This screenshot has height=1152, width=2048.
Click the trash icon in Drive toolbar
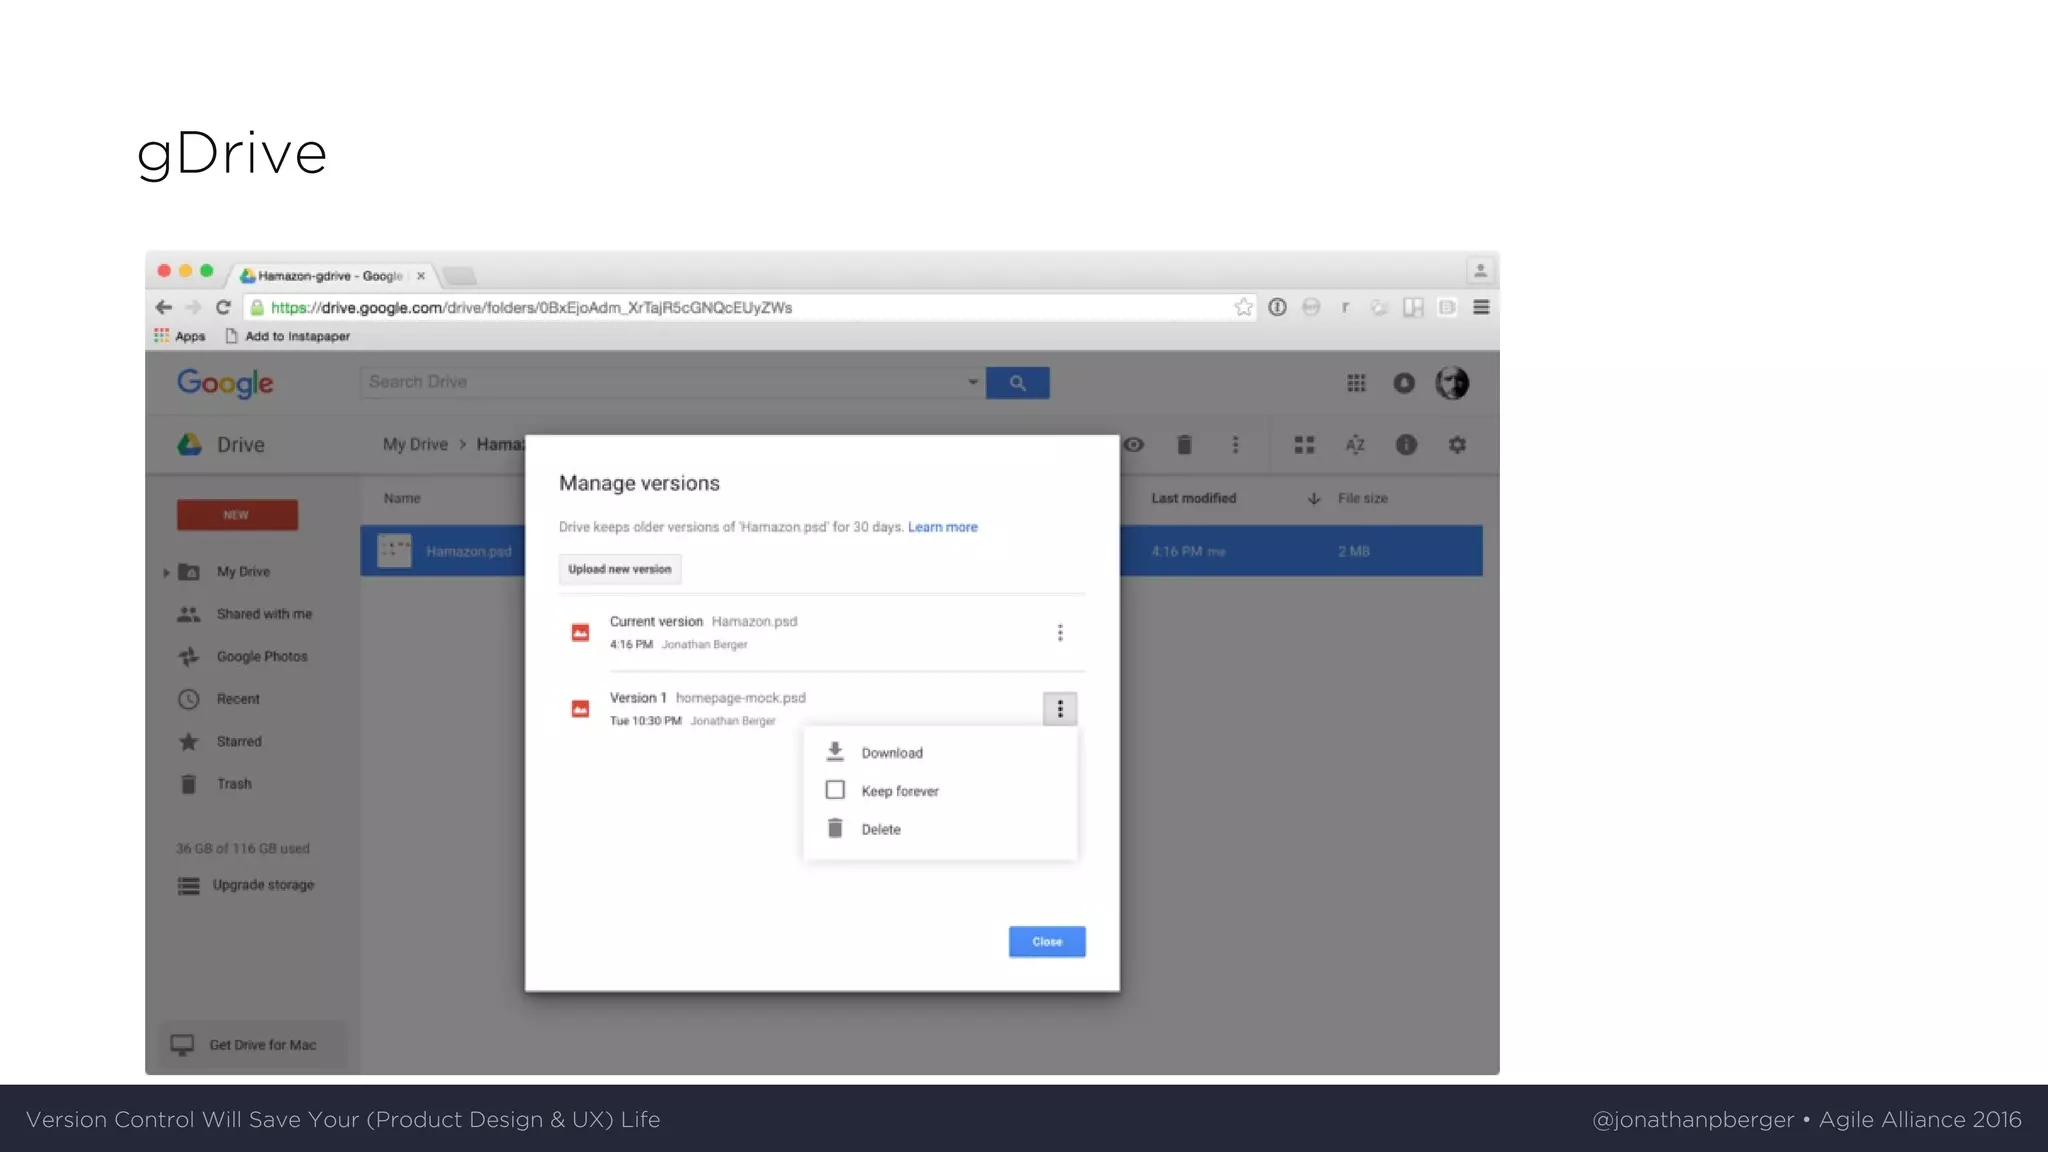(x=1184, y=445)
